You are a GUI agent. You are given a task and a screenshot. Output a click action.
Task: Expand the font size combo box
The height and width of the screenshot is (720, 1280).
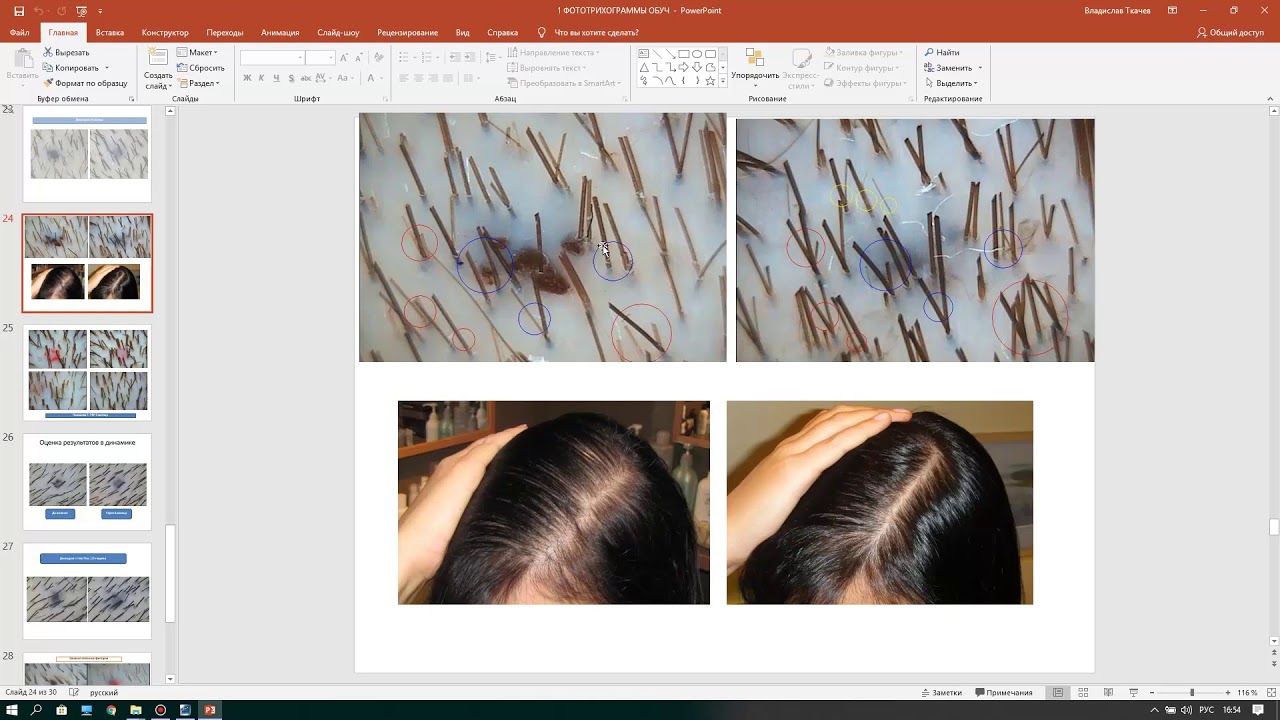(330, 58)
